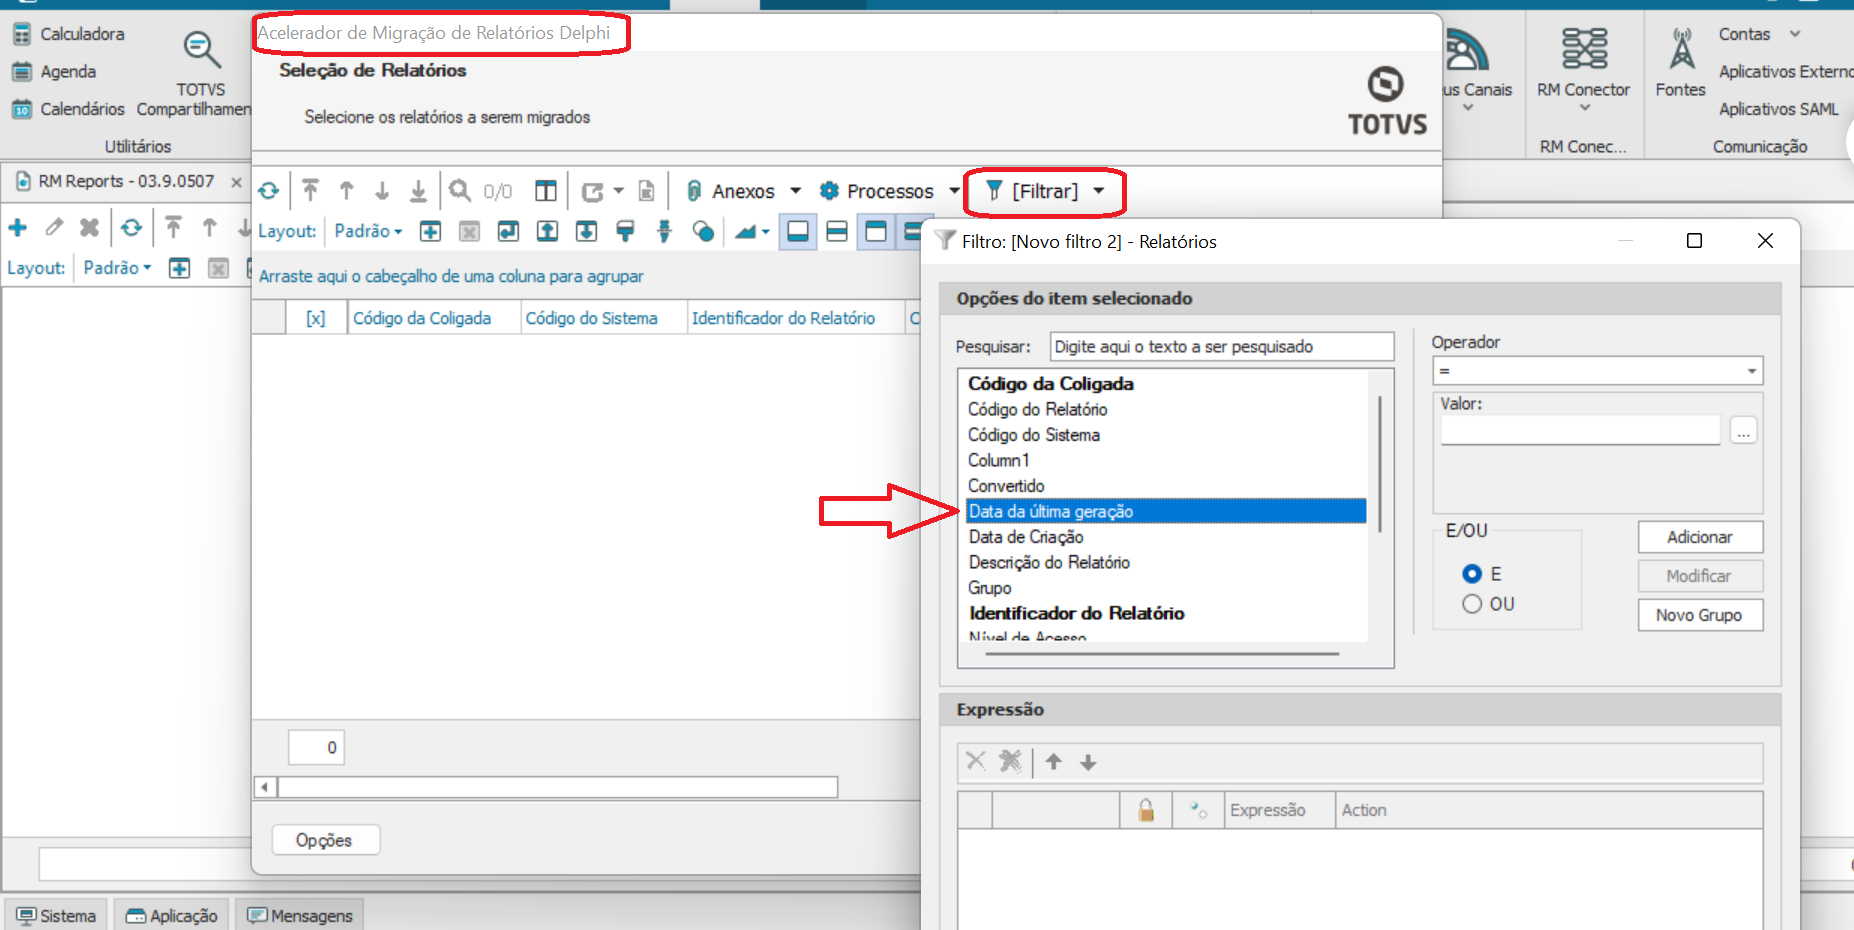The image size is (1854, 930).
Task: Toggle the split horizontal panel view button
Action: tap(837, 231)
